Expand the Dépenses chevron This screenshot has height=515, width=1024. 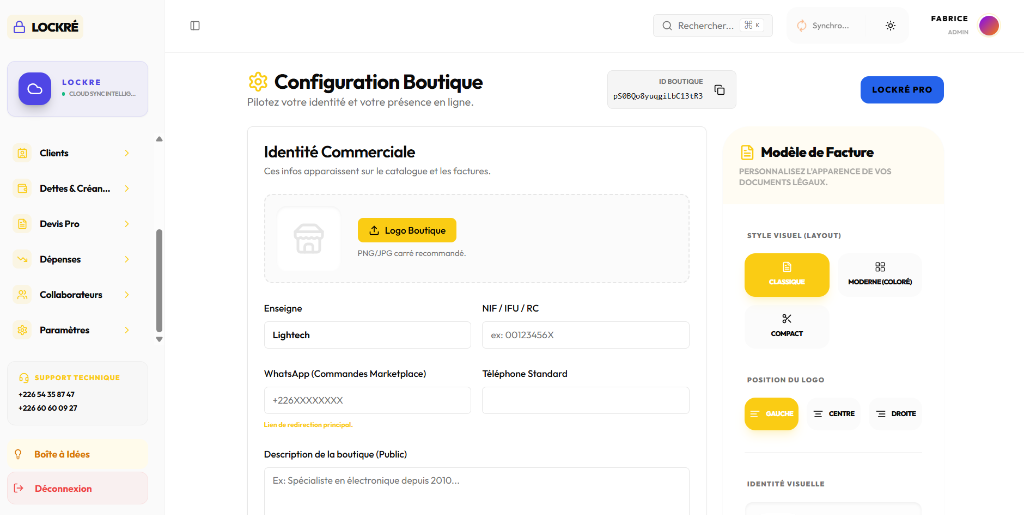pos(127,259)
